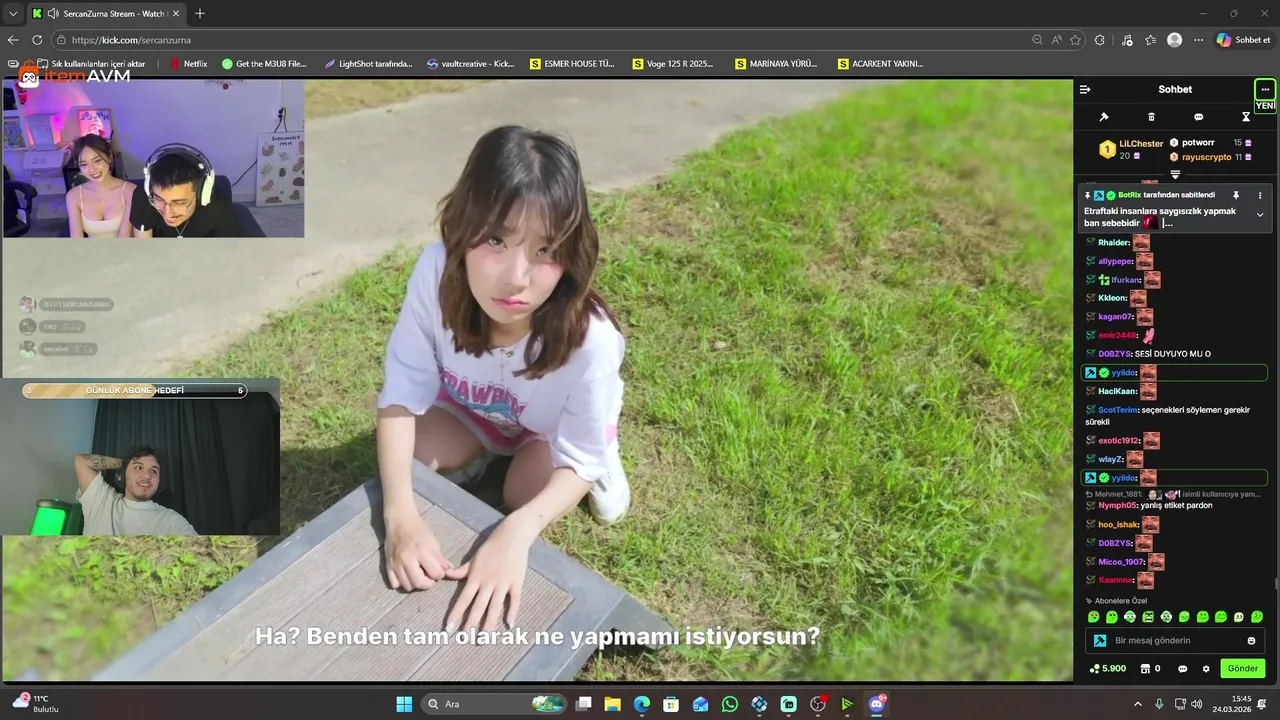Viewport: 1280px width, 720px height.
Task: Open the browser profile avatar
Action: (1174, 40)
